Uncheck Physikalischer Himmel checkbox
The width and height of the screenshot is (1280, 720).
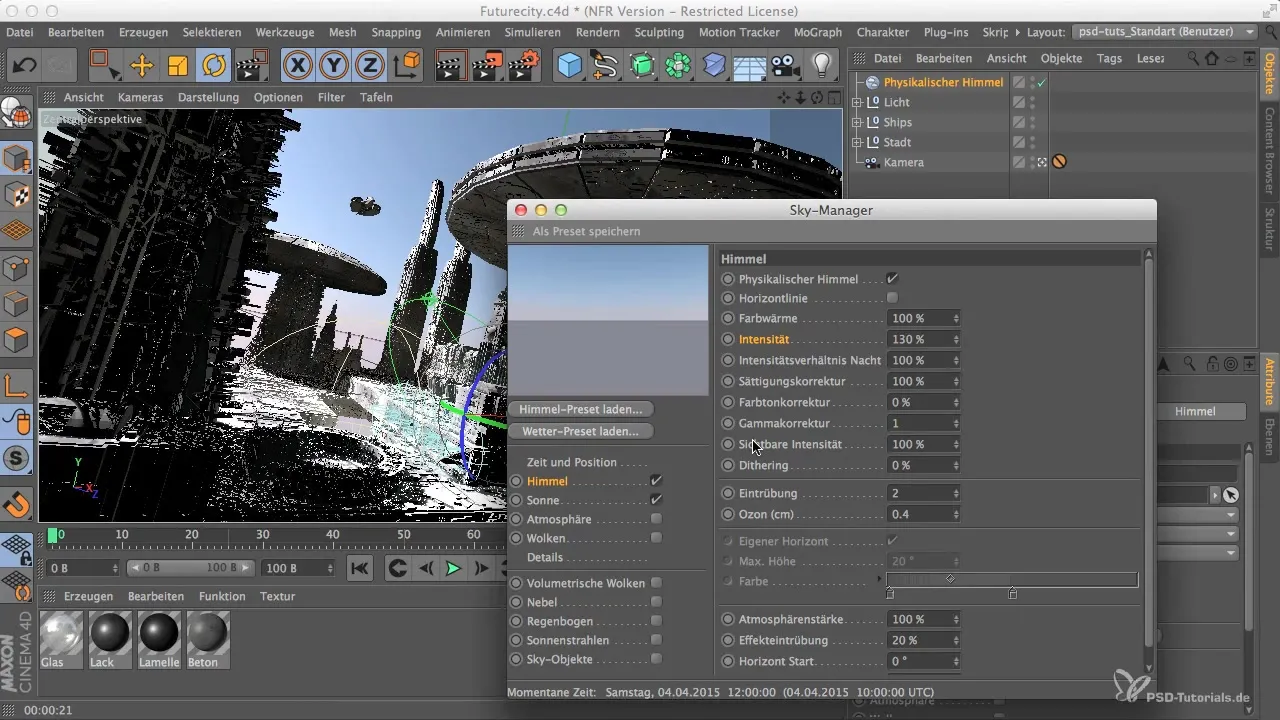pos(892,278)
